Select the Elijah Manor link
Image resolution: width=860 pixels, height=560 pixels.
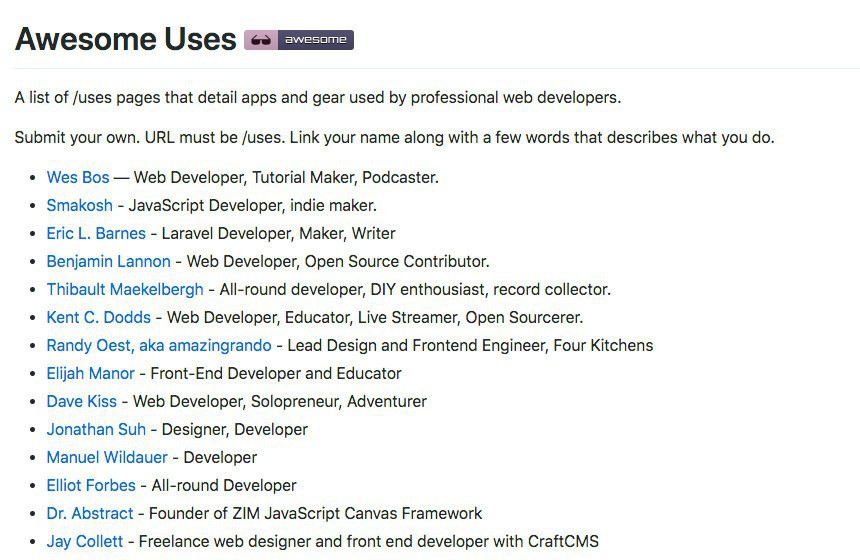pos(90,373)
